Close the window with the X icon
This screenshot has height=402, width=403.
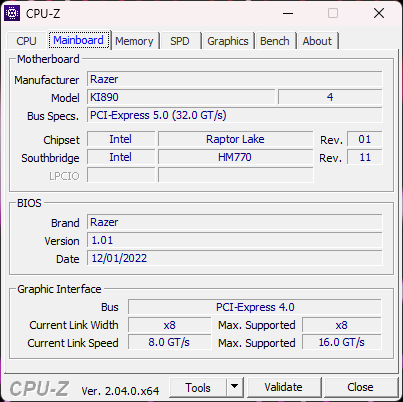click(x=379, y=13)
